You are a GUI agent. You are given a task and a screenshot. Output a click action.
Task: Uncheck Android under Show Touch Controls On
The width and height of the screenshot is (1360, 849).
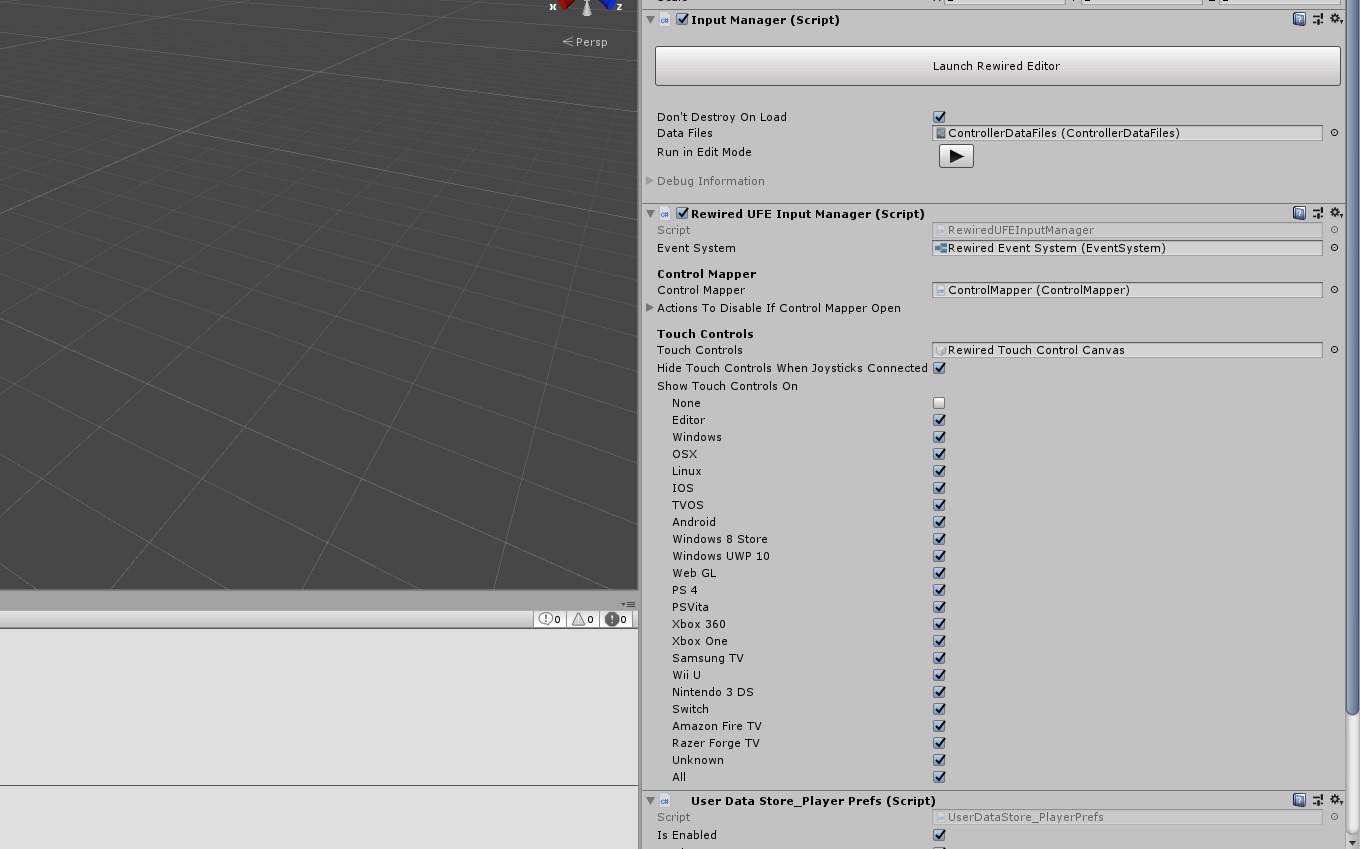pos(938,521)
